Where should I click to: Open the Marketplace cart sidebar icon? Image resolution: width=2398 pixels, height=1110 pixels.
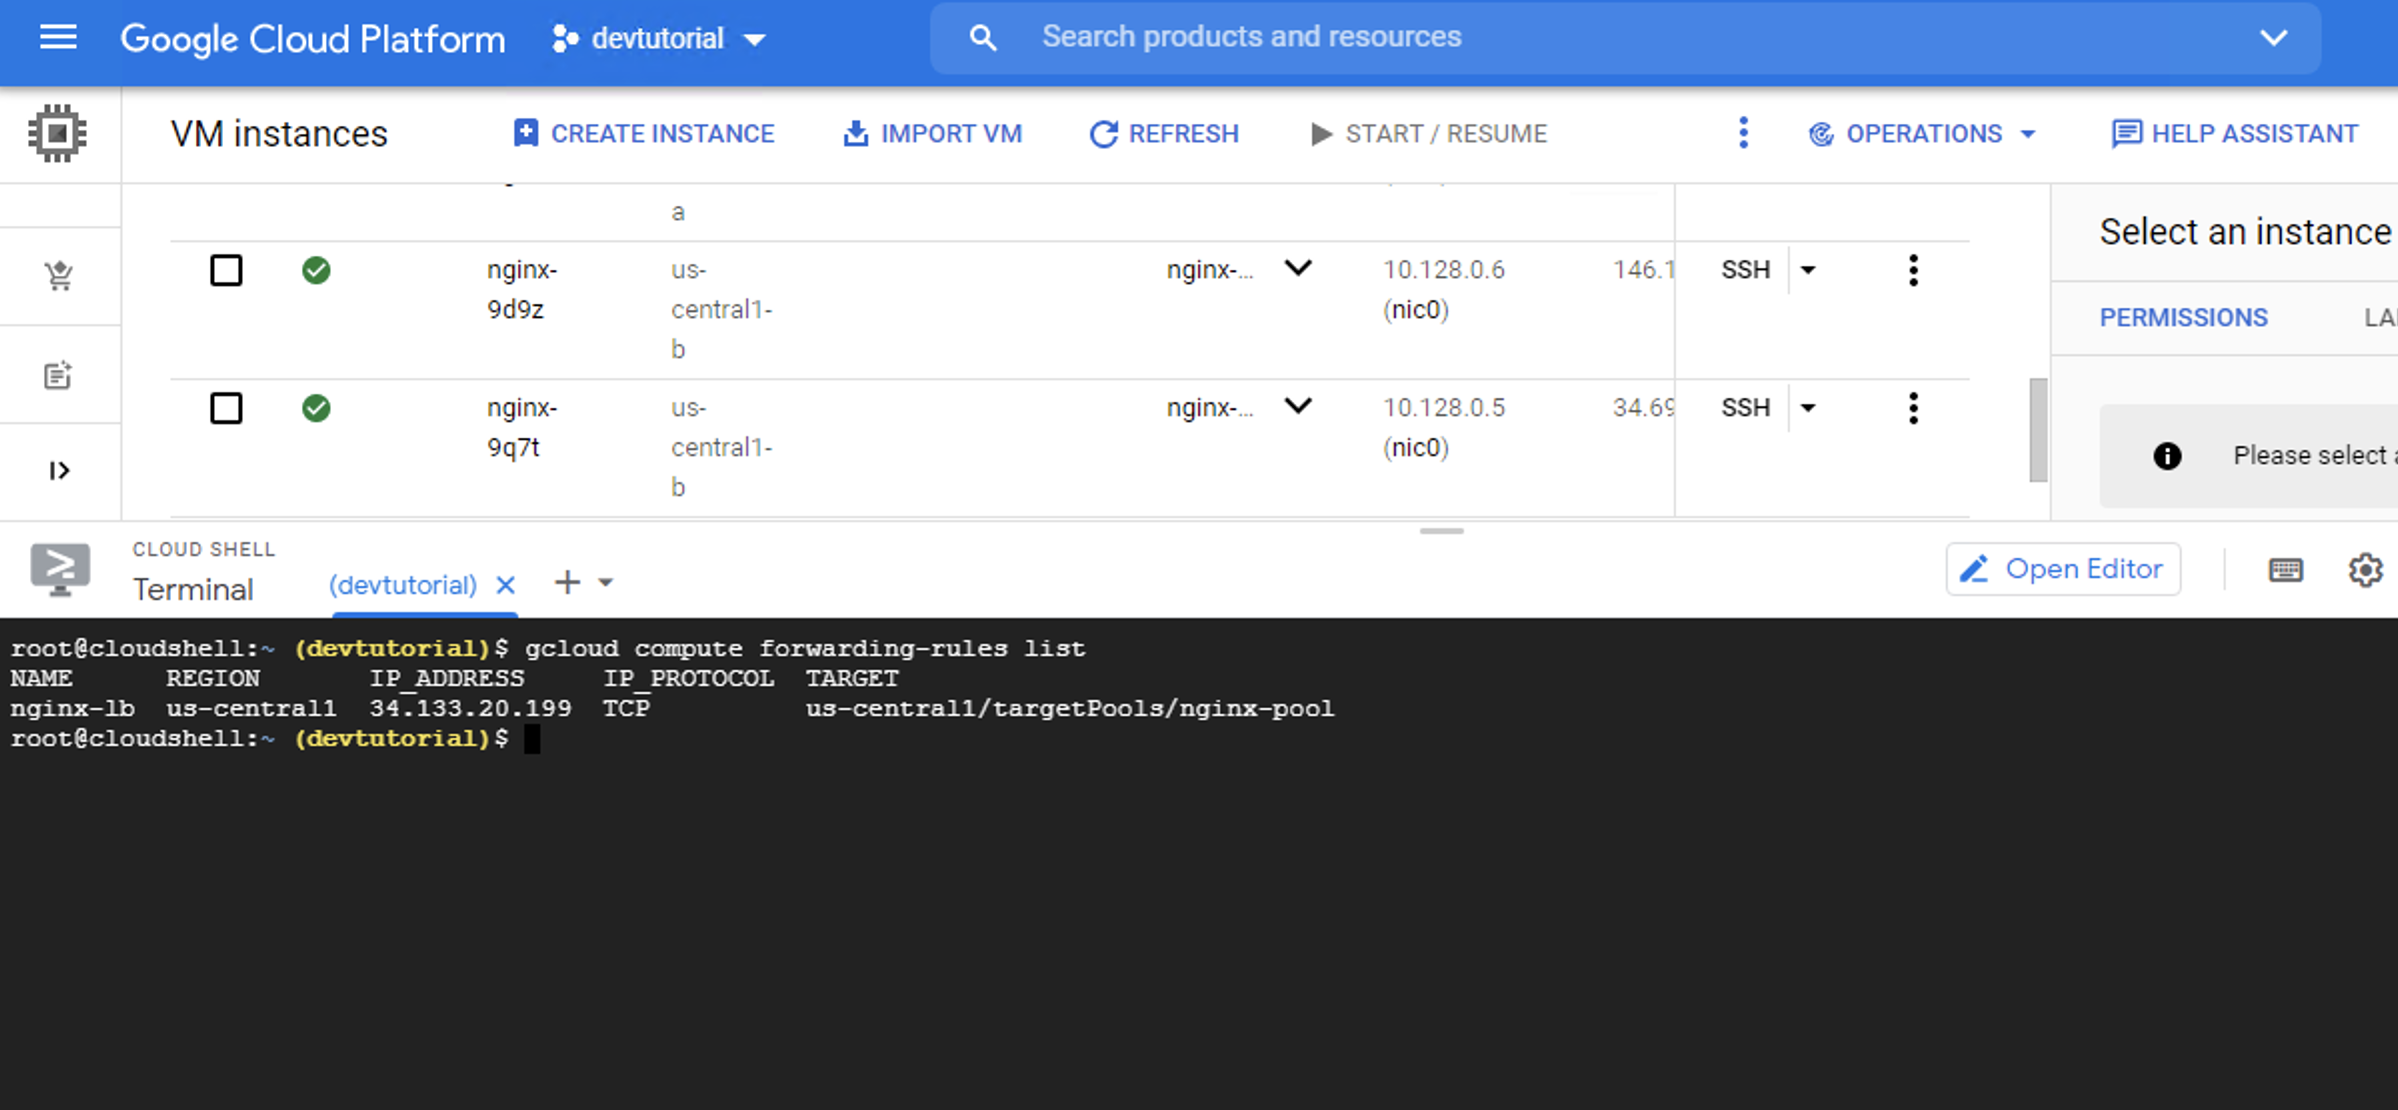click(x=59, y=275)
